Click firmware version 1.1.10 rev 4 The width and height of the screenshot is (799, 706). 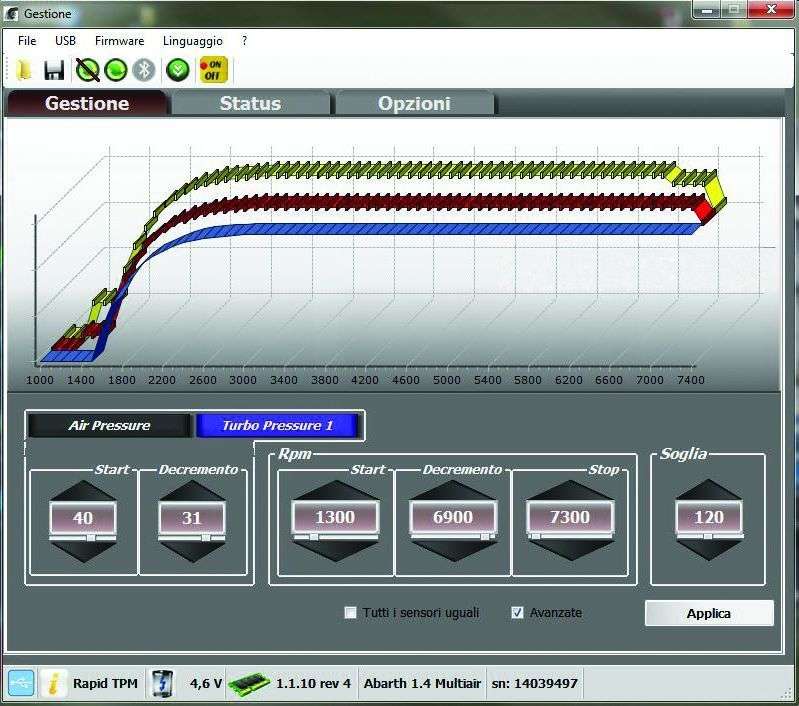coord(313,684)
